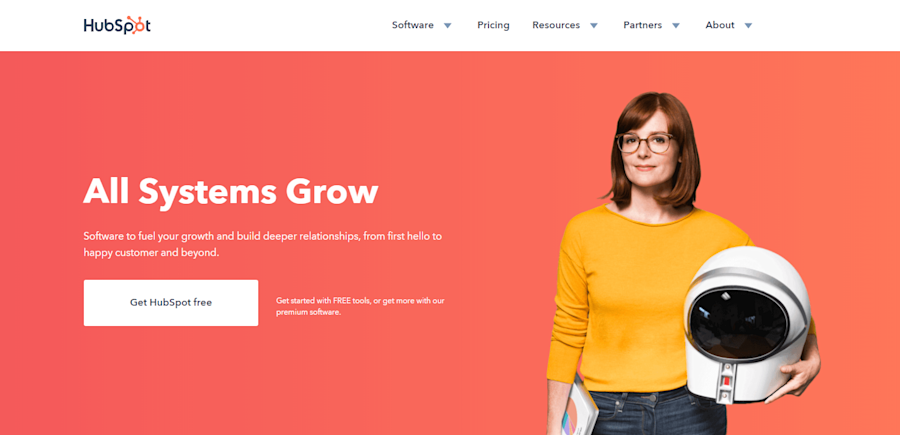Click the book under the woman's arm
This screenshot has width=900, height=435.
click(x=579, y=409)
